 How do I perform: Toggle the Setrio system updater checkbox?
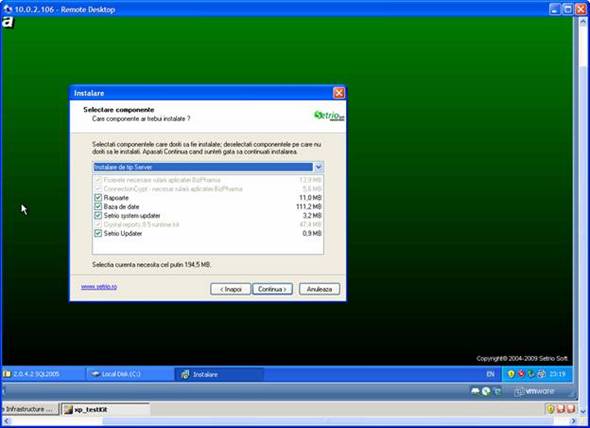pos(98,216)
